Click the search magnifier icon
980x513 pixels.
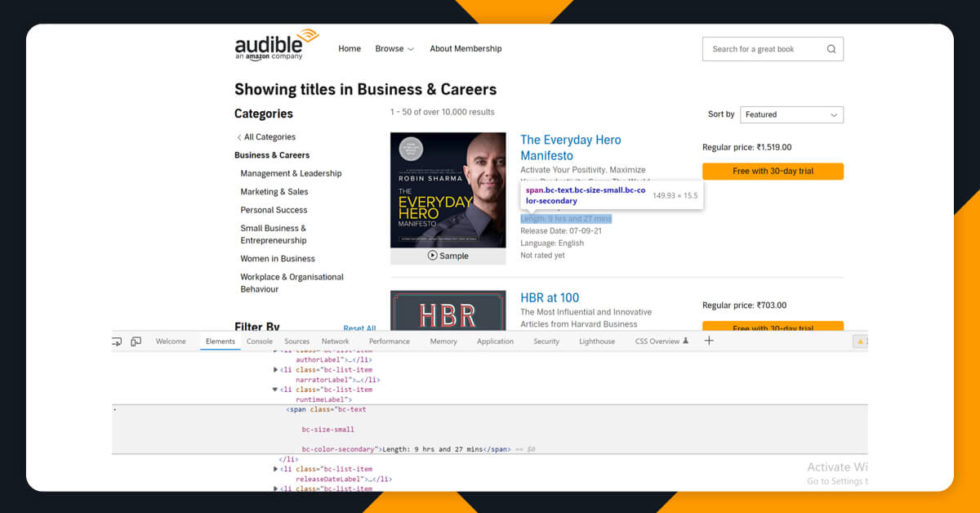[x=831, y=49]
